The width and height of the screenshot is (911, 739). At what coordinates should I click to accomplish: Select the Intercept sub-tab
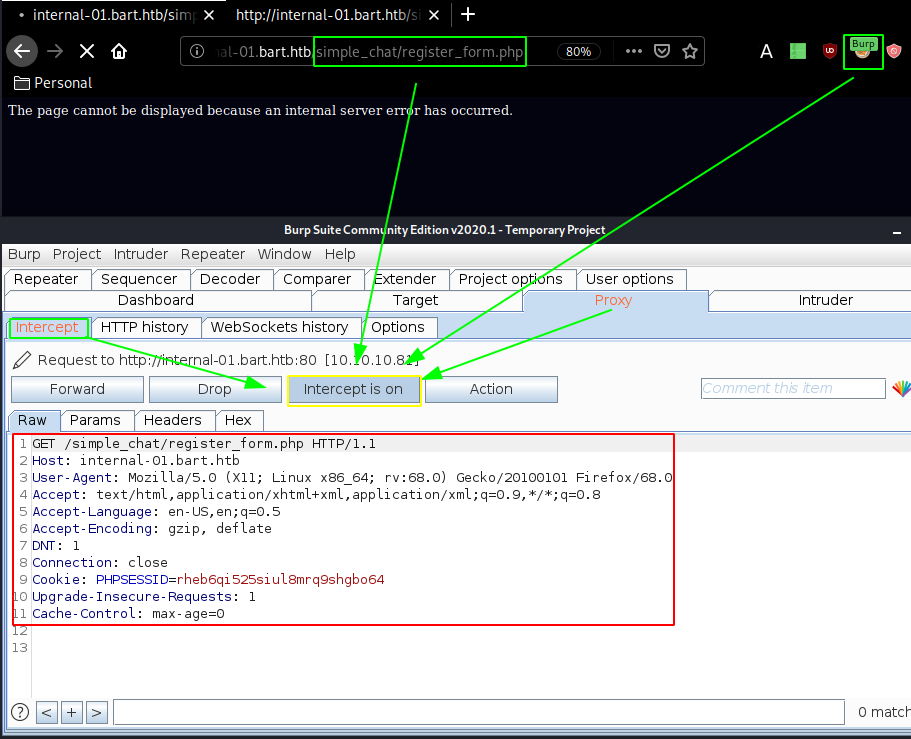[47, 327]
